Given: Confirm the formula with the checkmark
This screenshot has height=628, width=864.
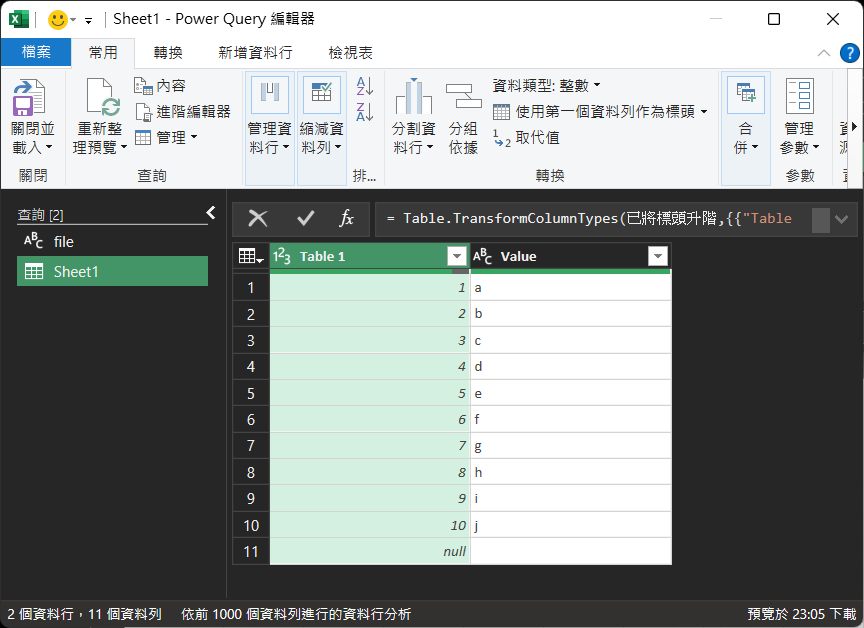Looking at the screenshot, I should [305, 218].
